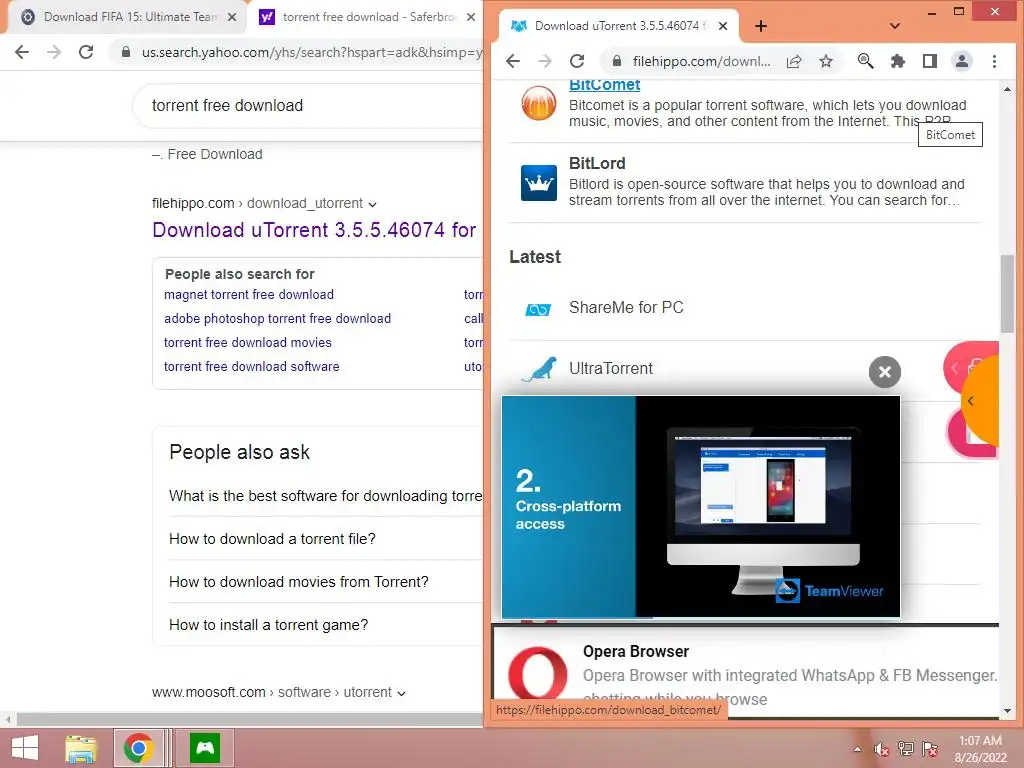Go forward in the filehippo window

tap(545, 61)
